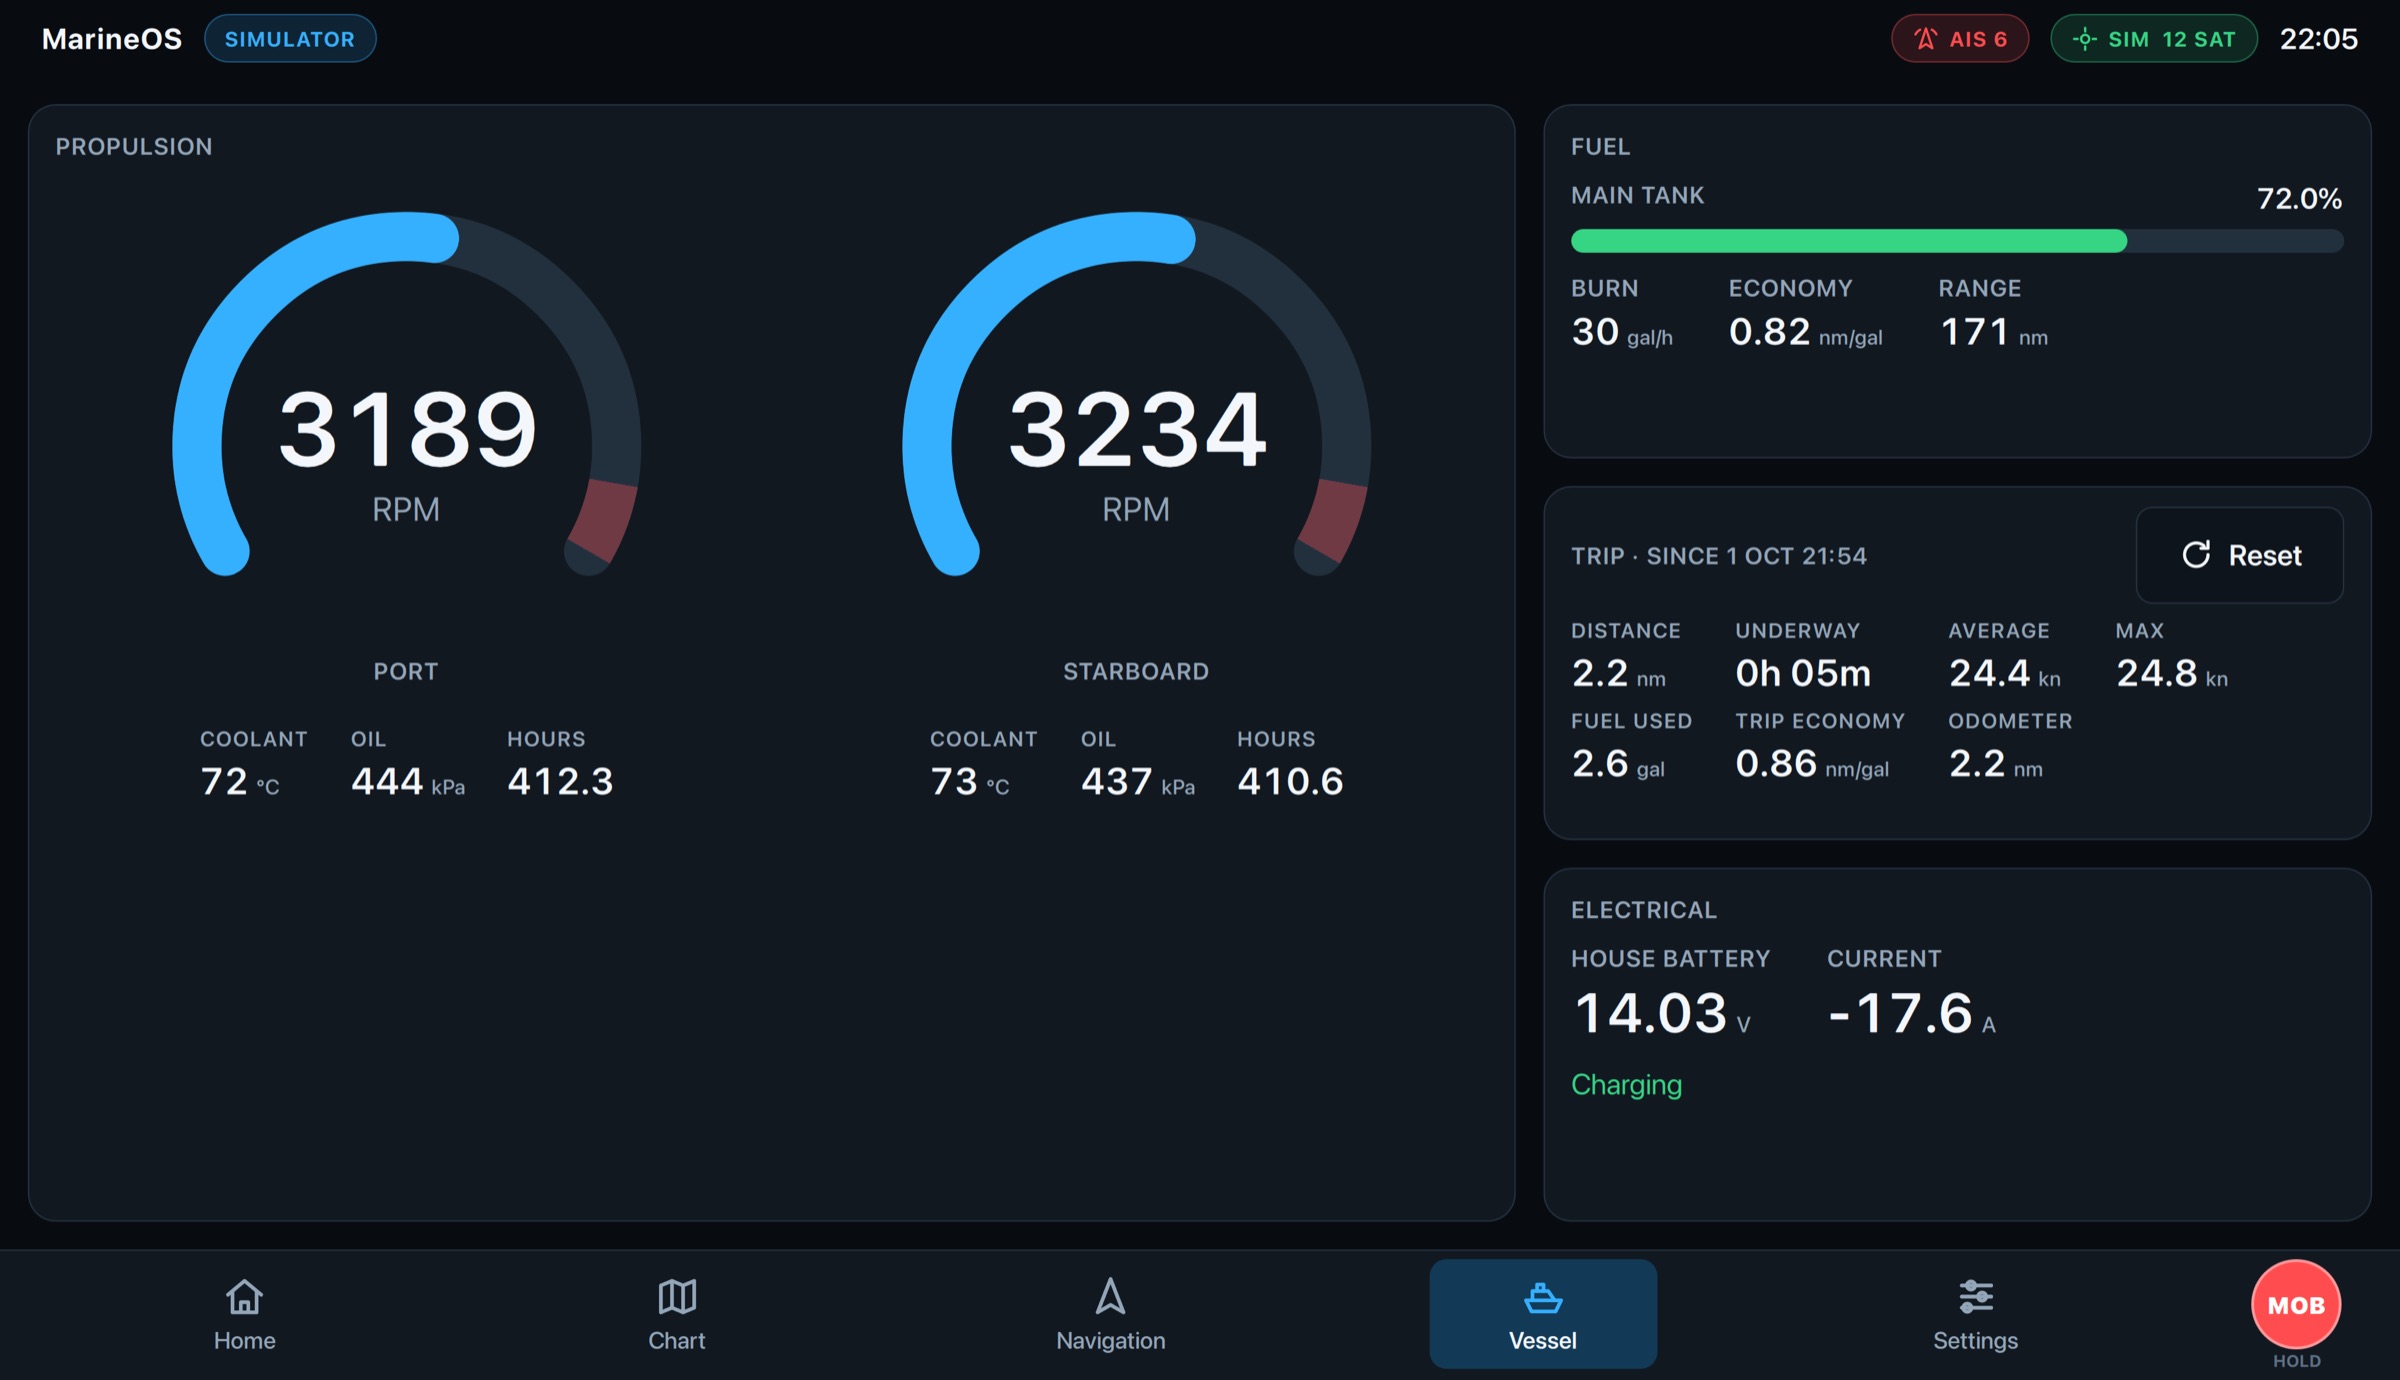Open Settings sliders icon
The height and width of the screenshot is (1380, 2400).
[x=1975, y=1296]
